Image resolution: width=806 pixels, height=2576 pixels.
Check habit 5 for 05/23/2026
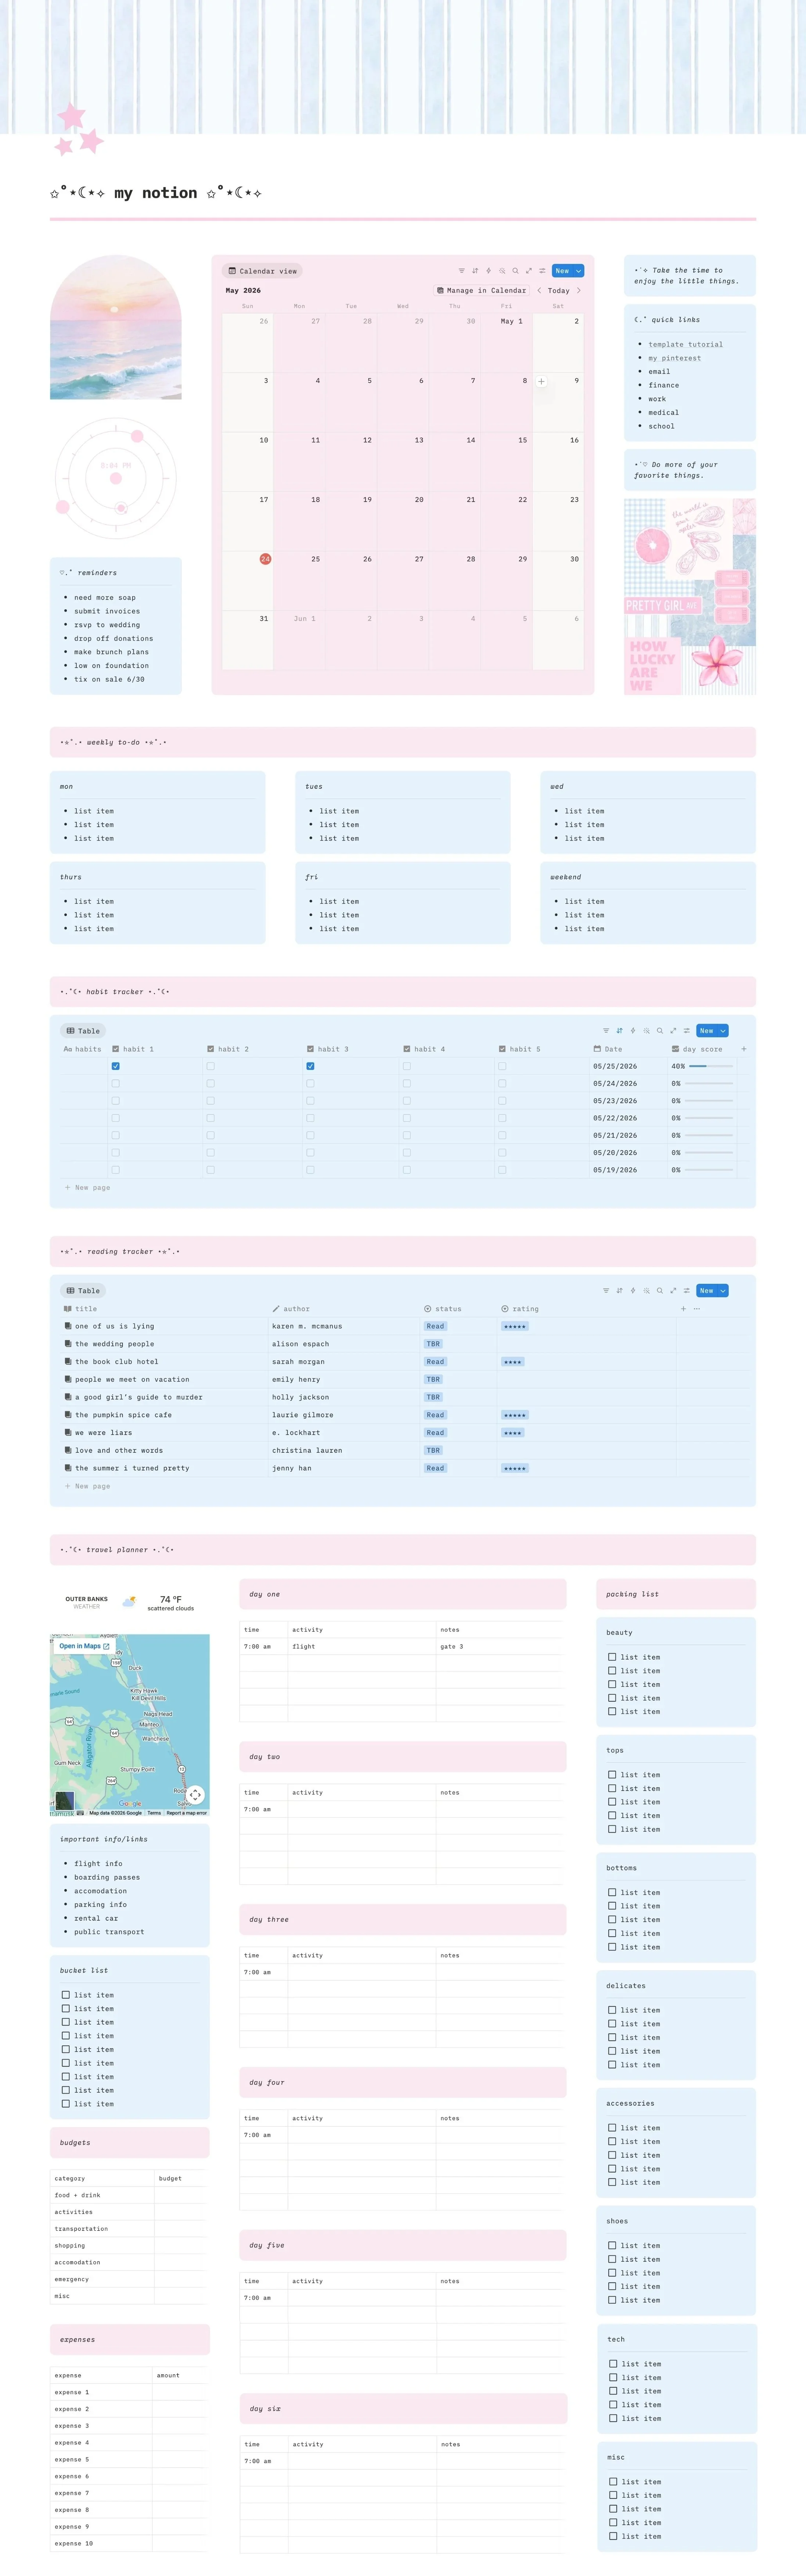[502, 1101]
